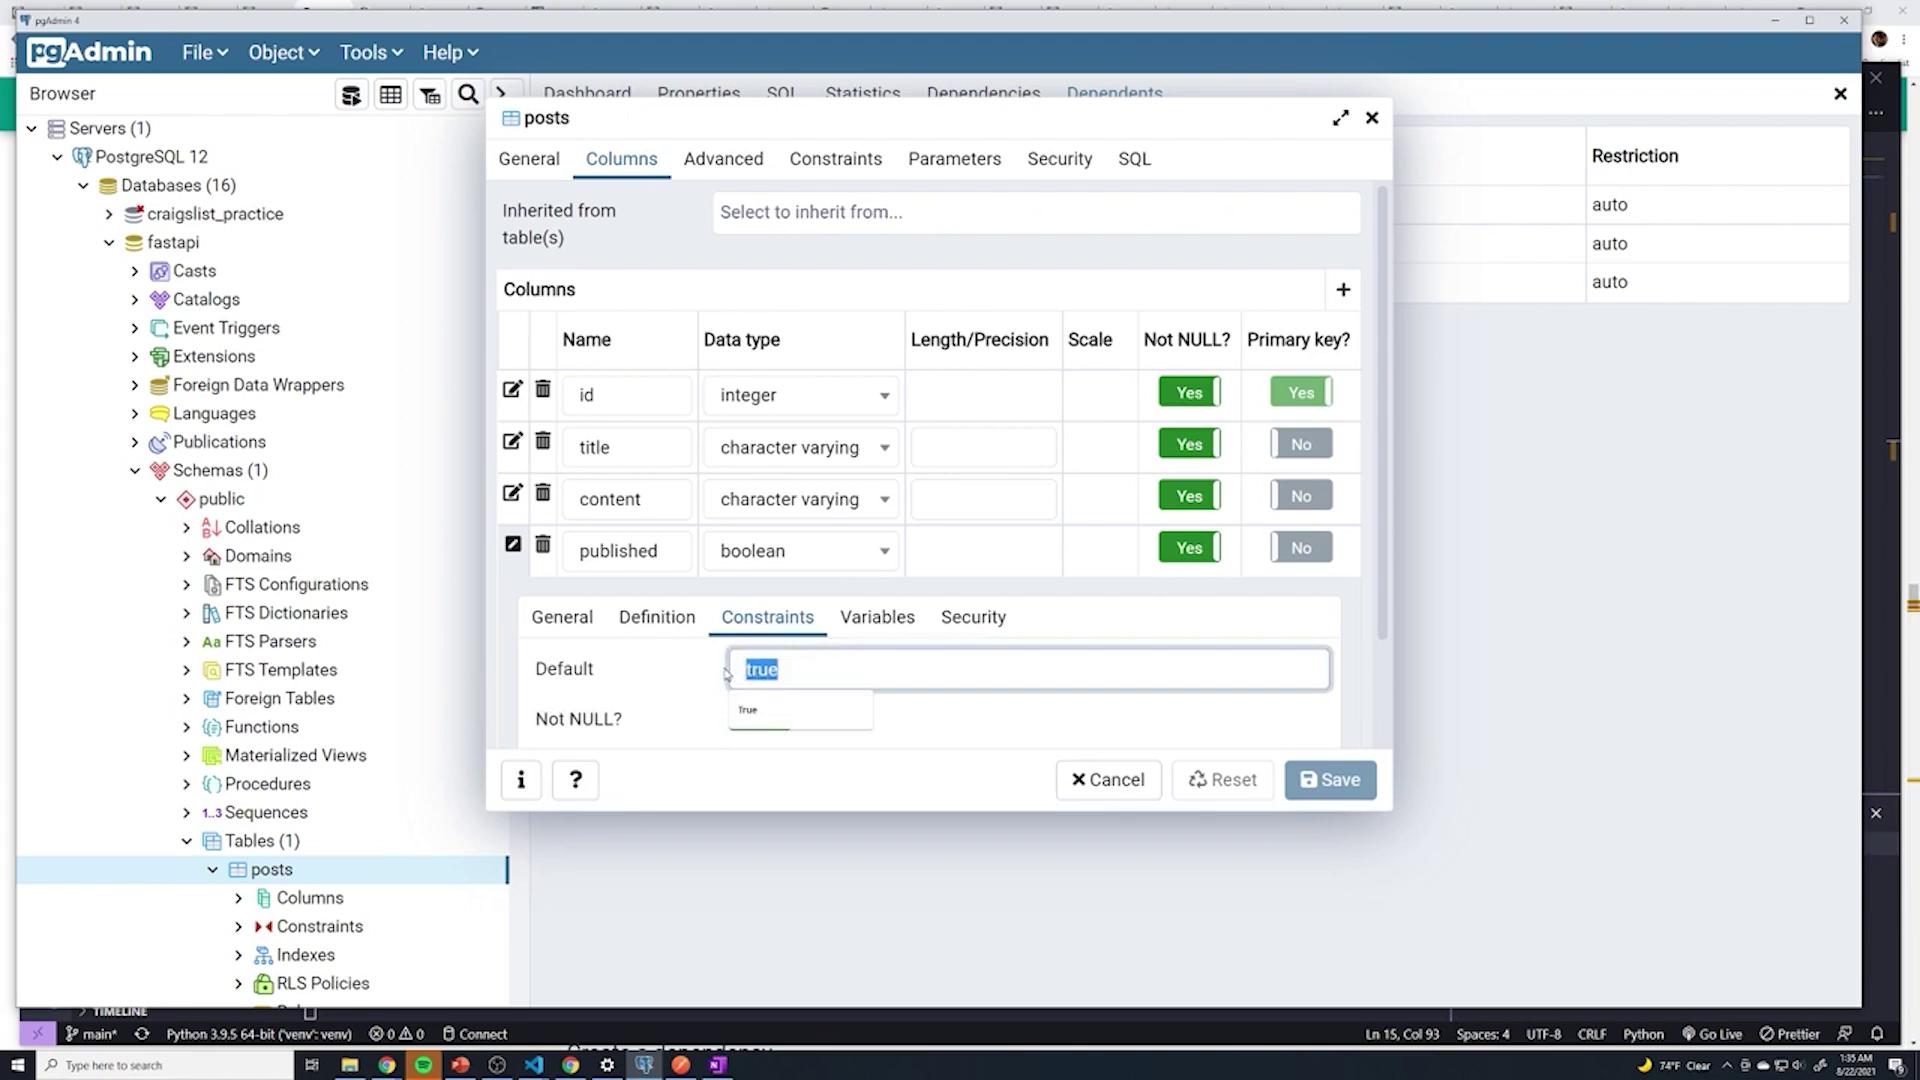
Task: Click the Query Tool database icon in Browser toolbar
Action: [x=351, y=95]
